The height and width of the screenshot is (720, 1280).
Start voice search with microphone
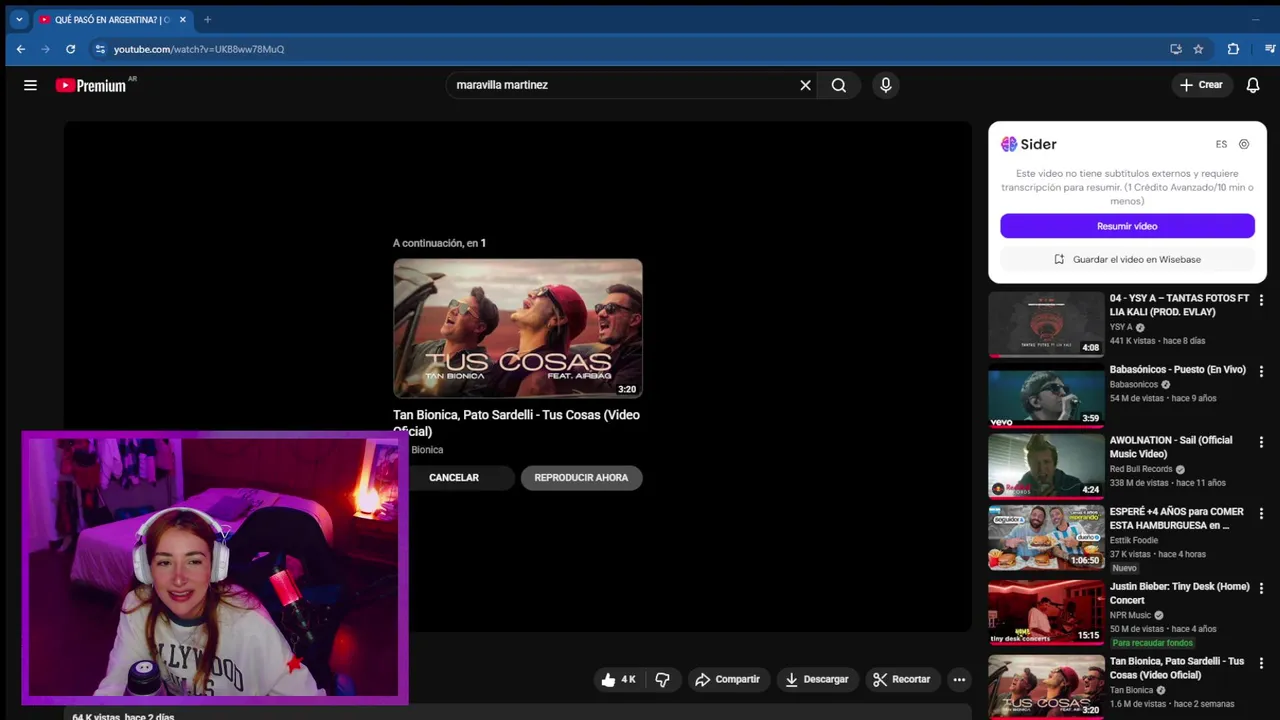coord(885,85)
